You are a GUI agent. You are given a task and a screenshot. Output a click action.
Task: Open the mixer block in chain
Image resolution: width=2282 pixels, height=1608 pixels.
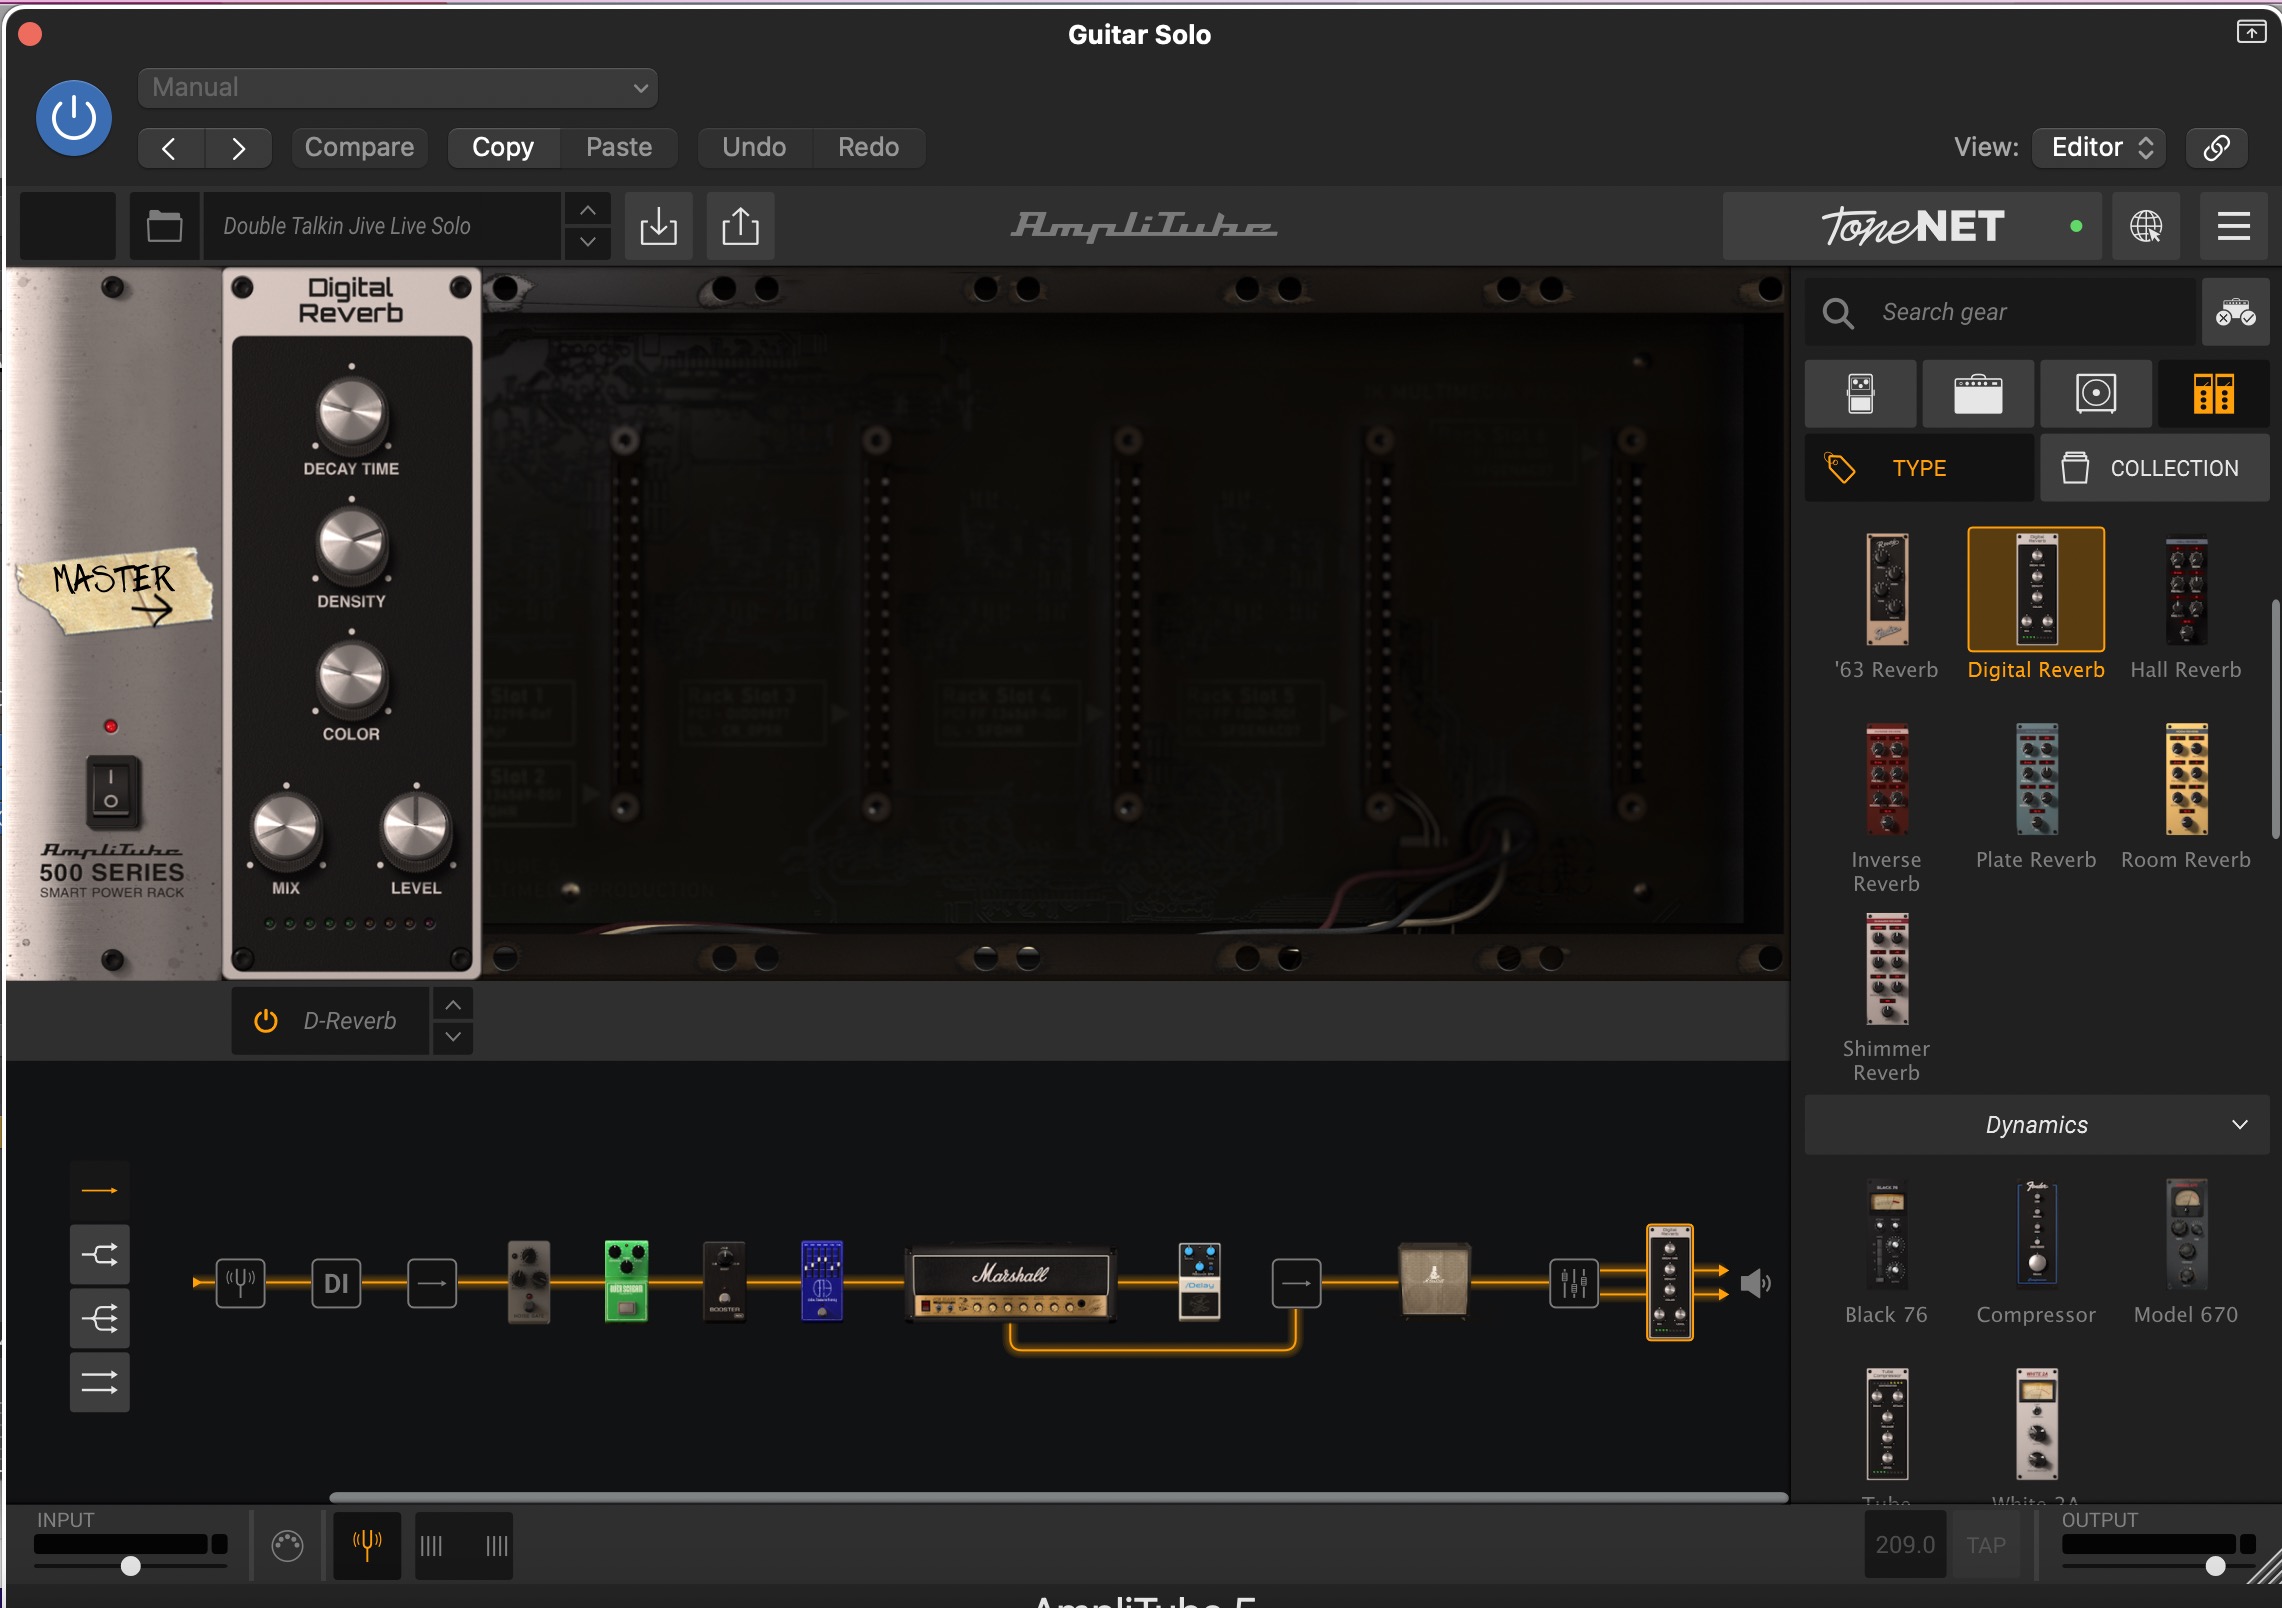1574,1283
